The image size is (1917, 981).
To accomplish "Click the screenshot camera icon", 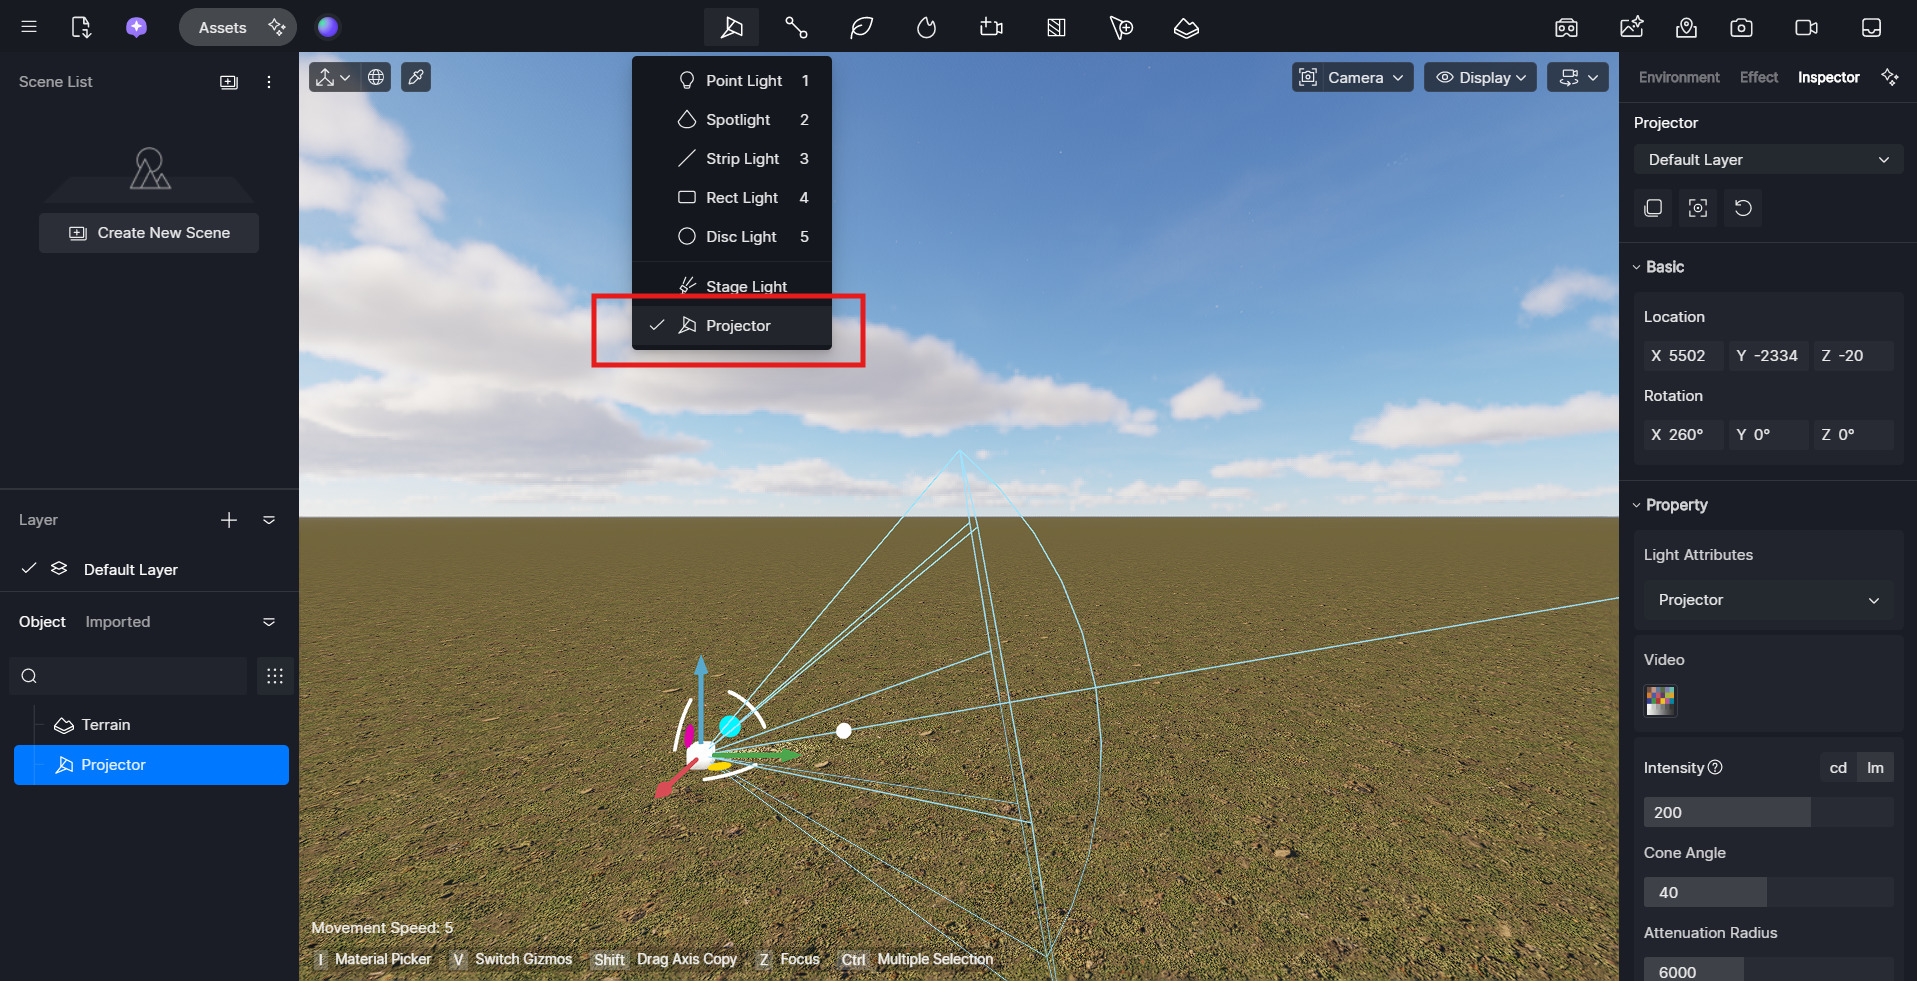I will [x=1741, y=28].
